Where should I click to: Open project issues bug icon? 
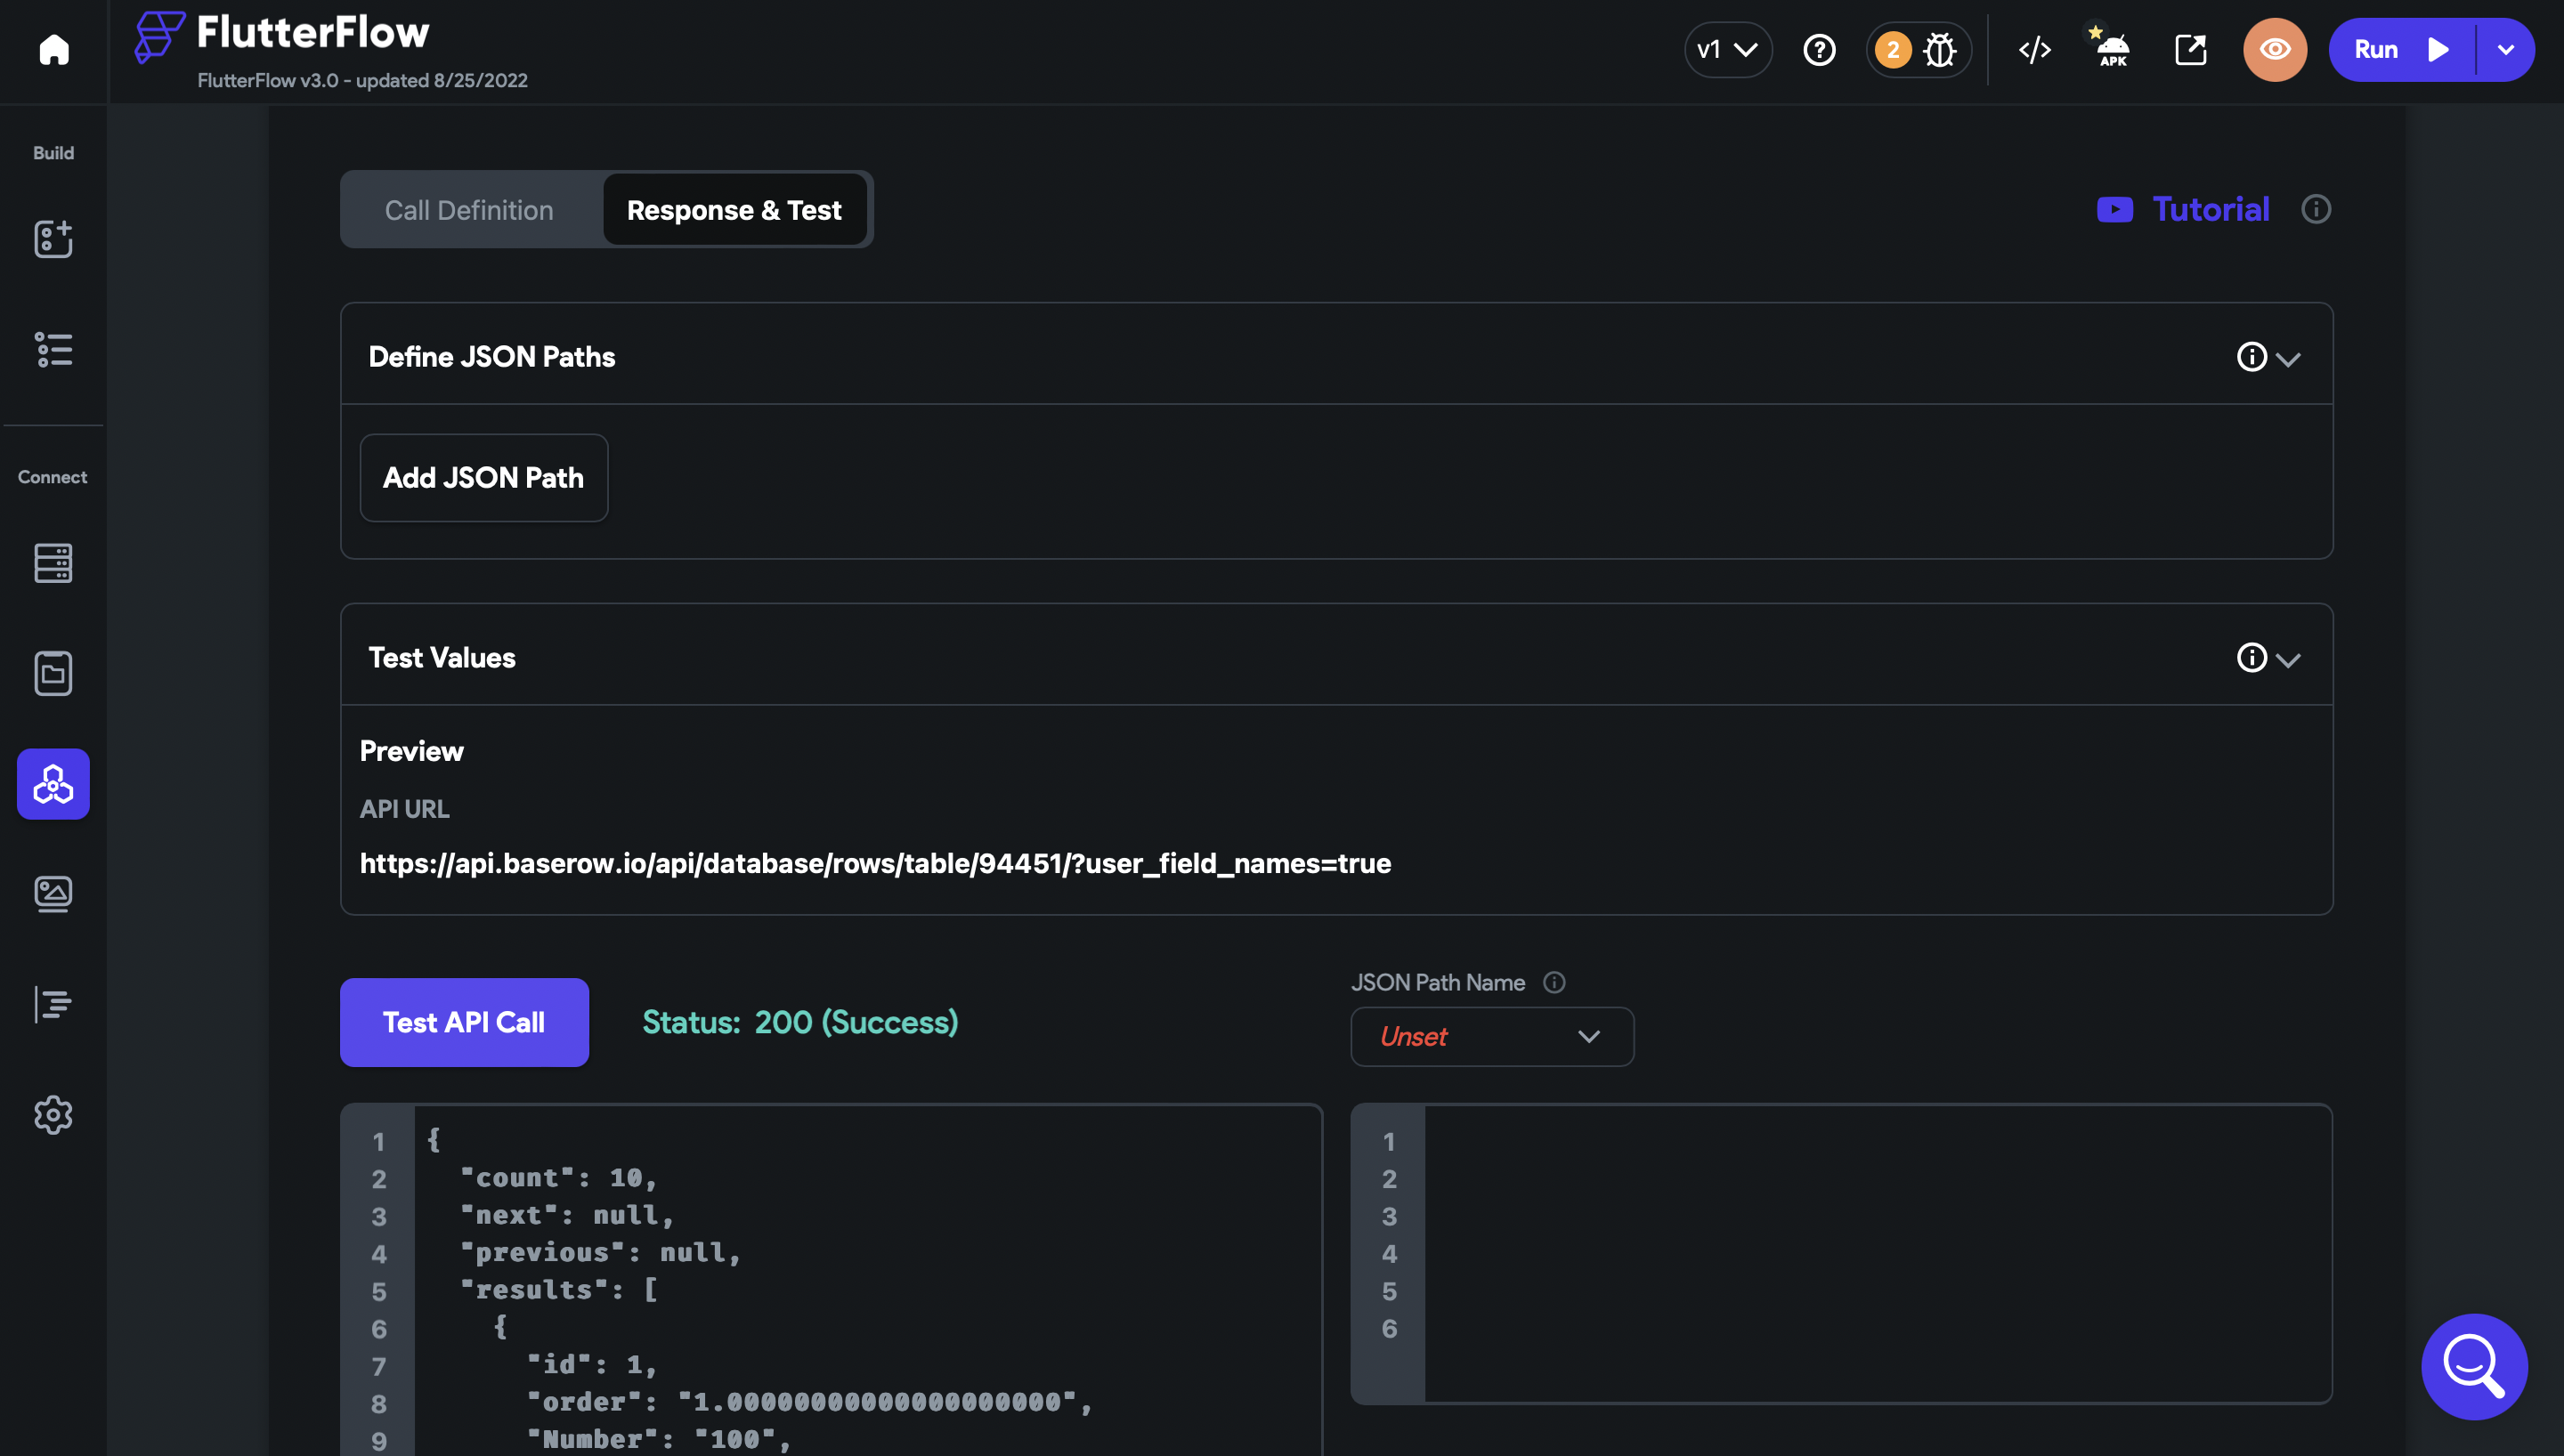[1939, 49]
